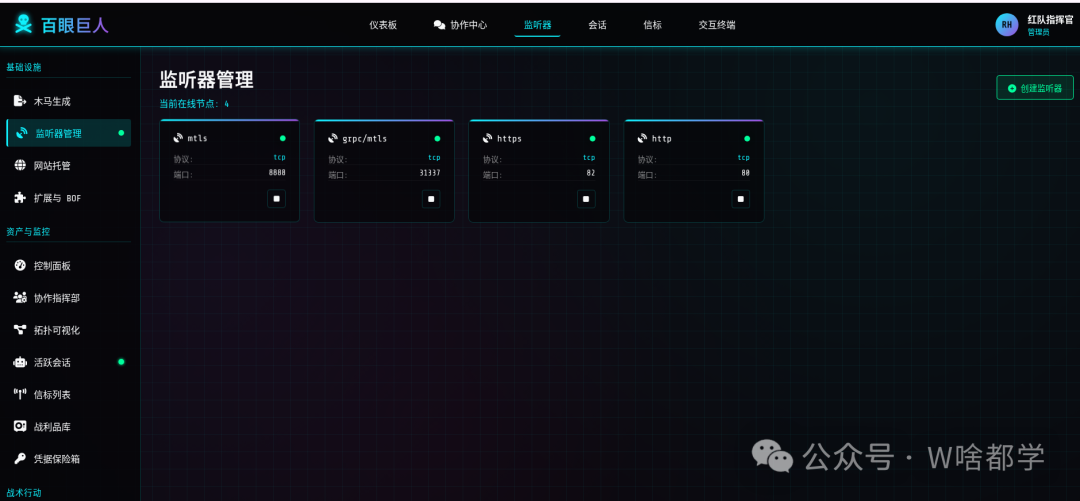The height and width of the screenshot is (501, 1080).
Task: Select 监听器管理 in sidebar
Action: coord(68,133)
